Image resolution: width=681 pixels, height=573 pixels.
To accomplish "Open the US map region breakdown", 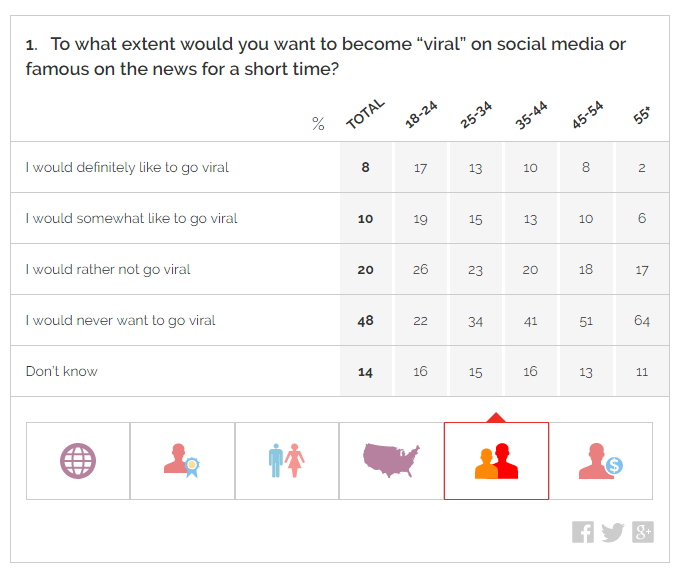I will click(391, 461).
